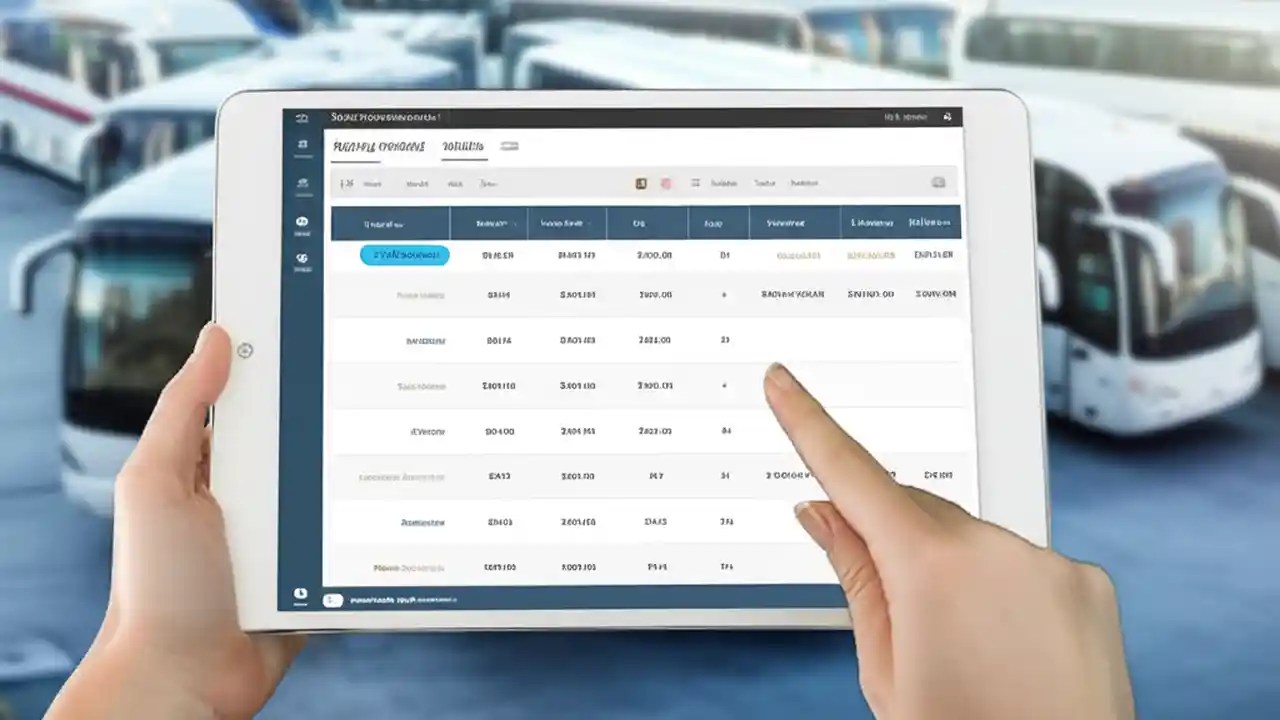Expand the sort dropdown on the first column header
Viewport: 1280px width, 720px height.
412,223
